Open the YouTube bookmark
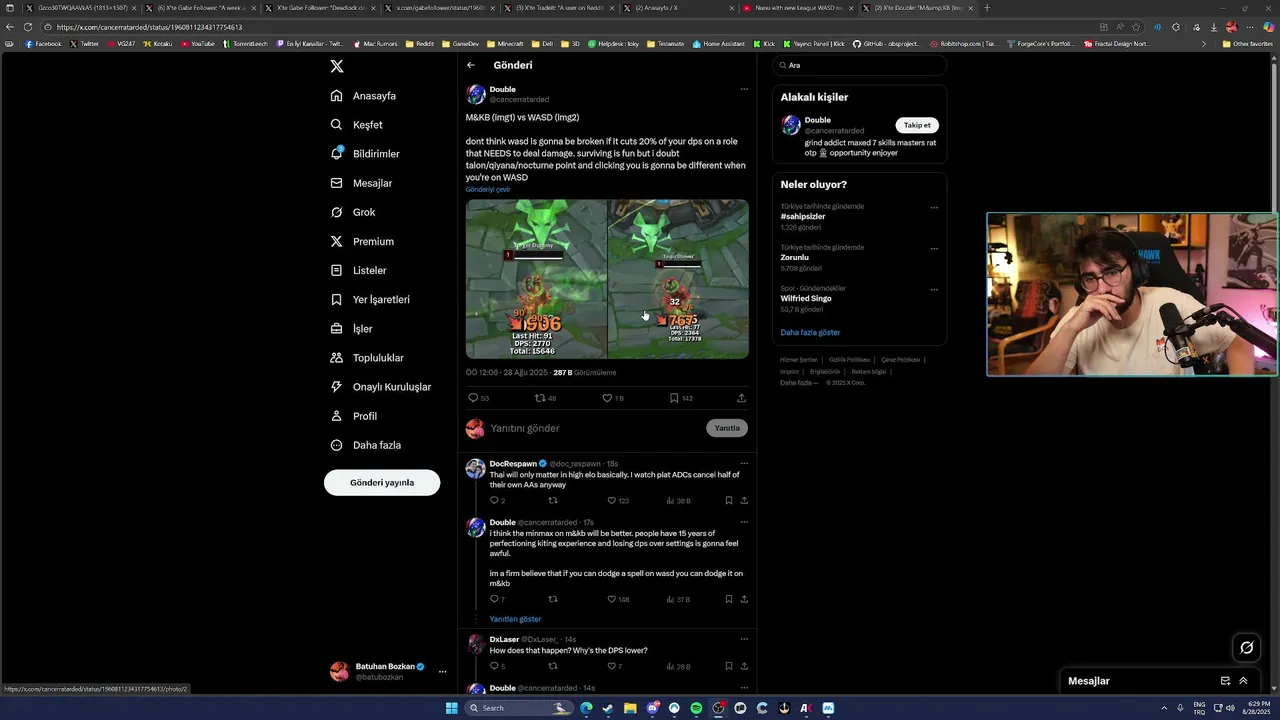 [x=197, y=44]
